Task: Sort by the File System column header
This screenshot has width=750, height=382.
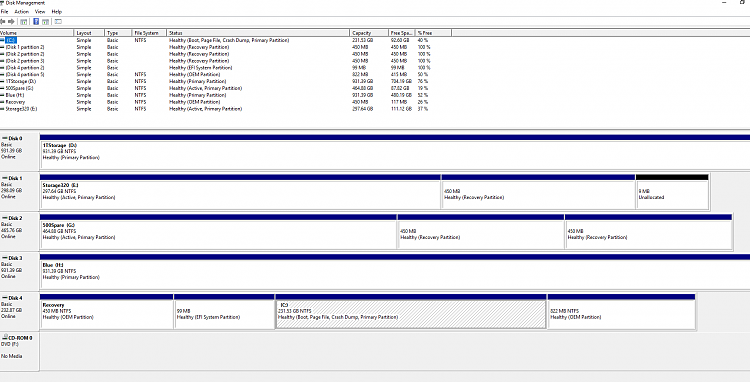Action: [150, 33]
